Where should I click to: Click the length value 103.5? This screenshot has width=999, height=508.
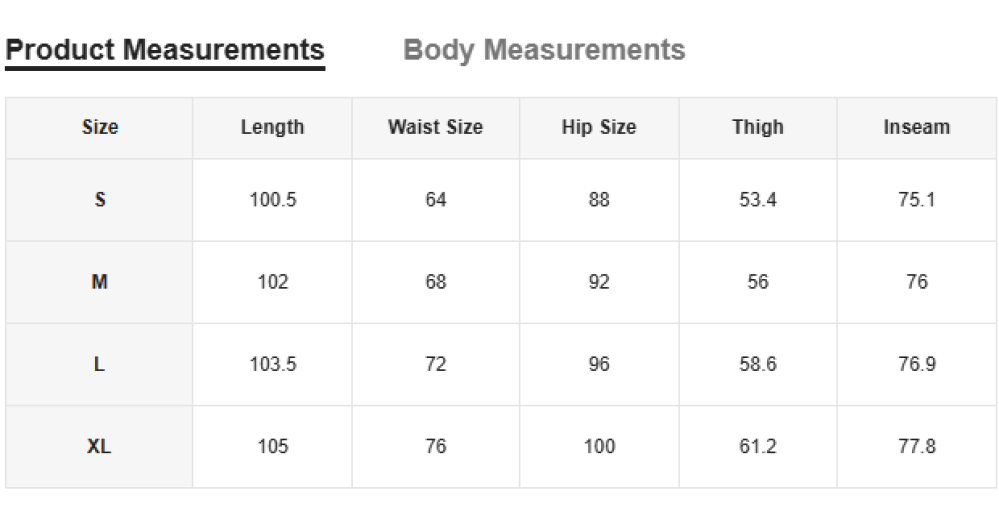coord(273,364)
